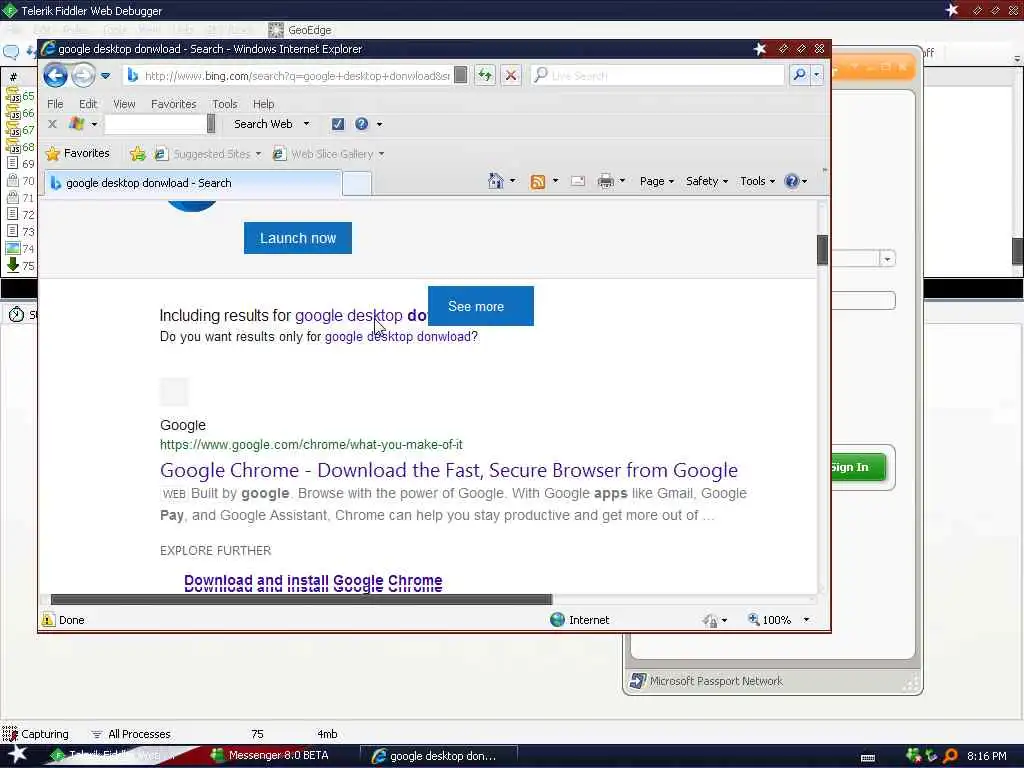This screenshot has width=1024, height=768.
Task: Click Add to Favorites Bar star icon
Action: click(x=137, y=153)
